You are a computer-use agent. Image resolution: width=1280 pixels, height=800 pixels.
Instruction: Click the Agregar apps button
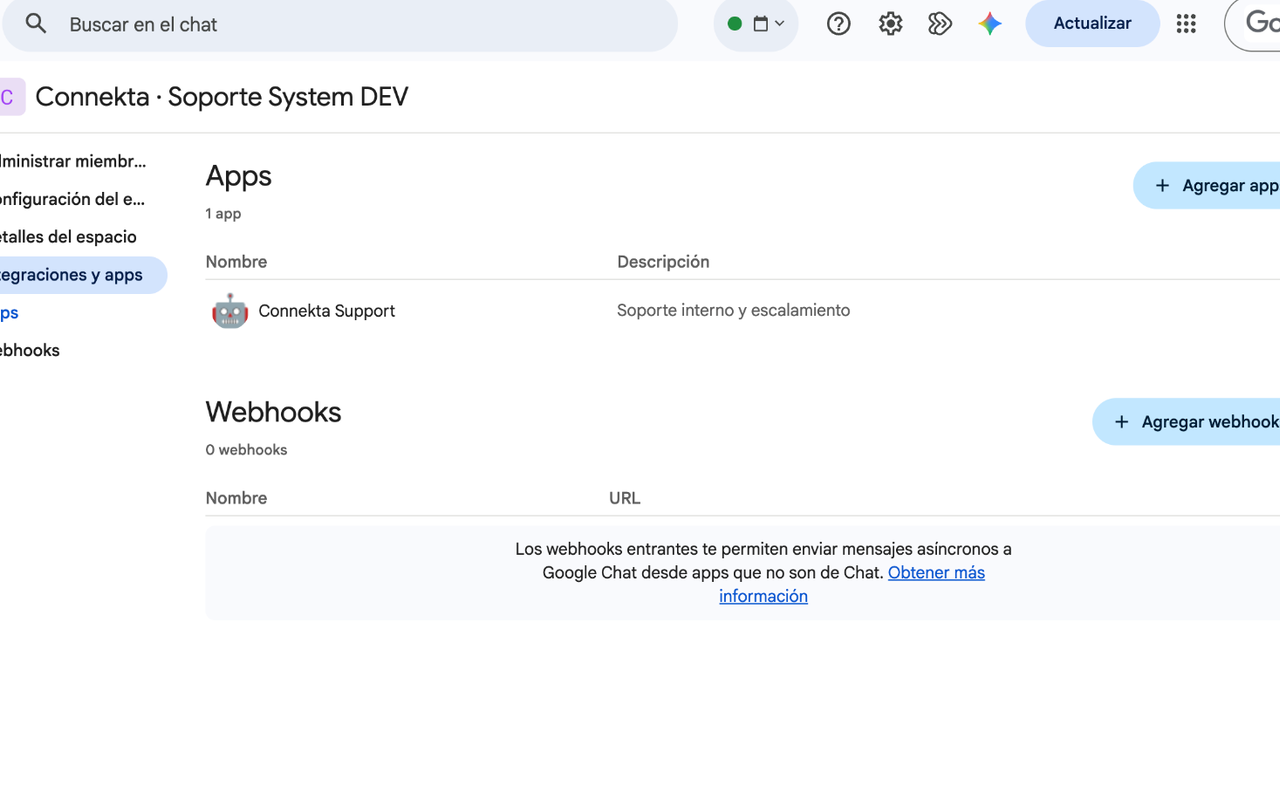(1208, 186)
